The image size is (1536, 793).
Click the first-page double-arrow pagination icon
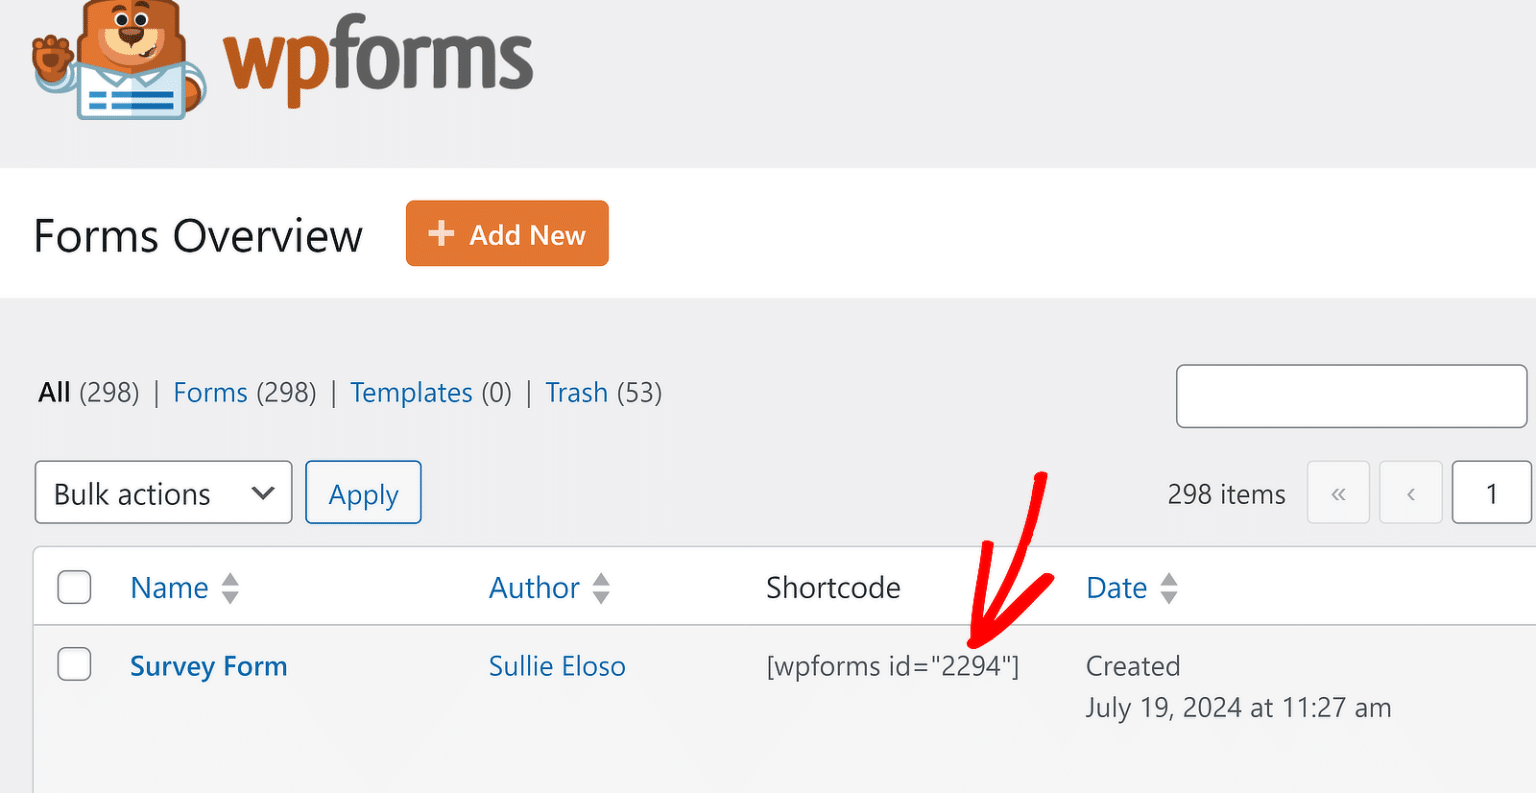(1338, 492)
